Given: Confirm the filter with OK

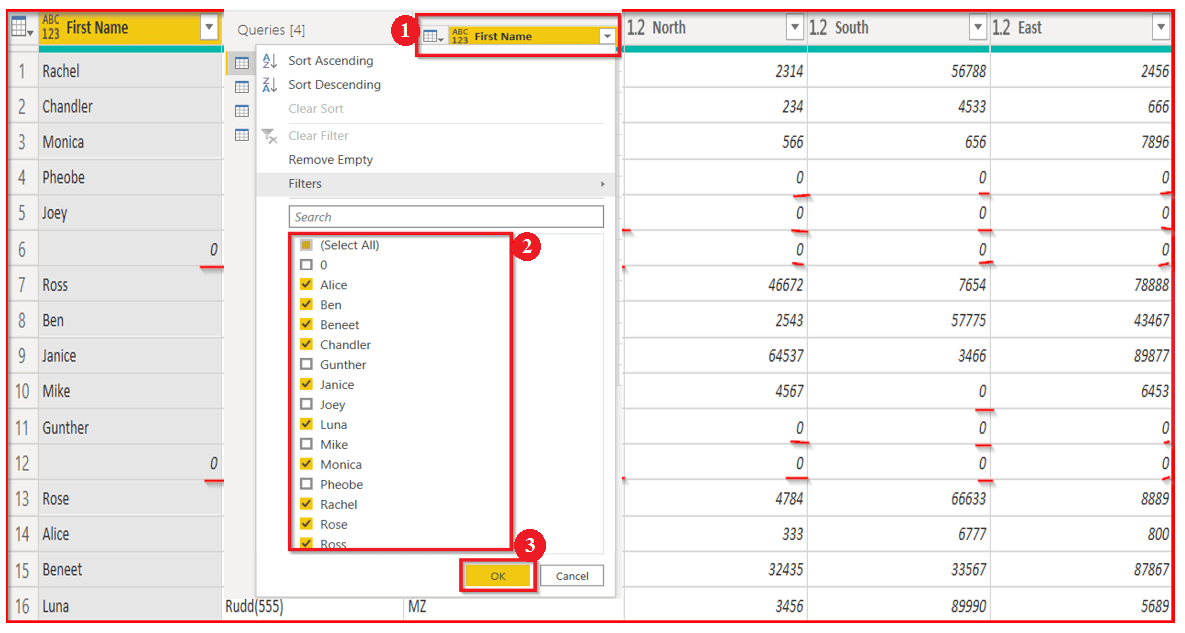Looking at the screenshot, I should 497,575.
